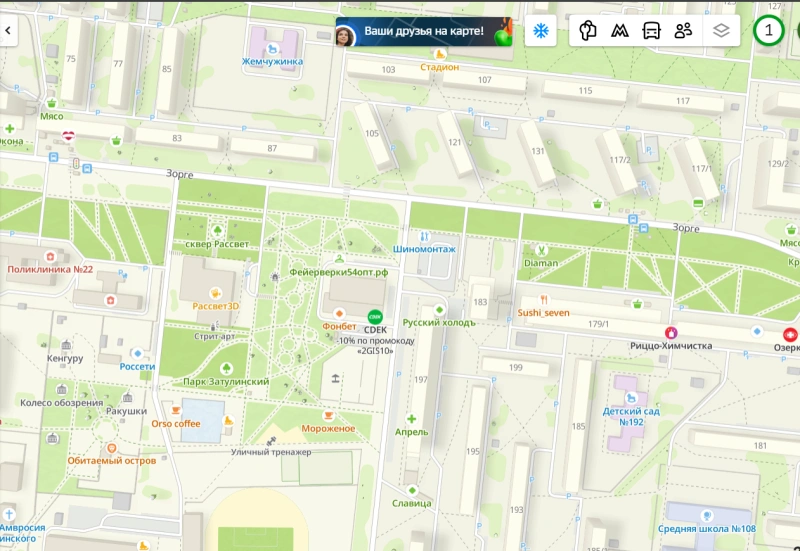
Task: Select the skating icon by Orso coffee rink
Action: coord(229,420)
